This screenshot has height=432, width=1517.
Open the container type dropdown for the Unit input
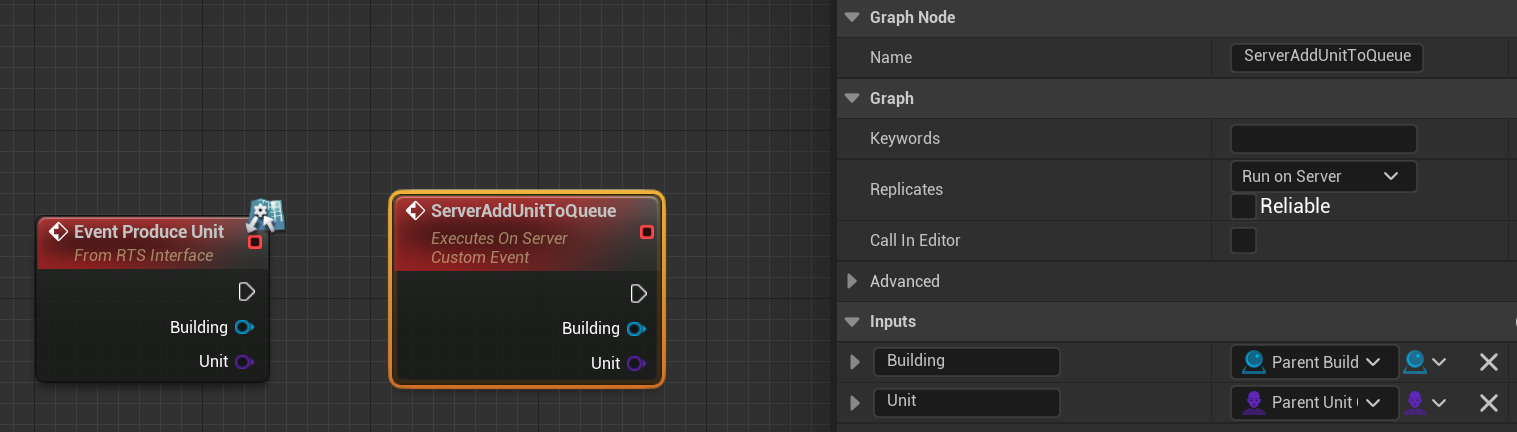point(1425,402)
